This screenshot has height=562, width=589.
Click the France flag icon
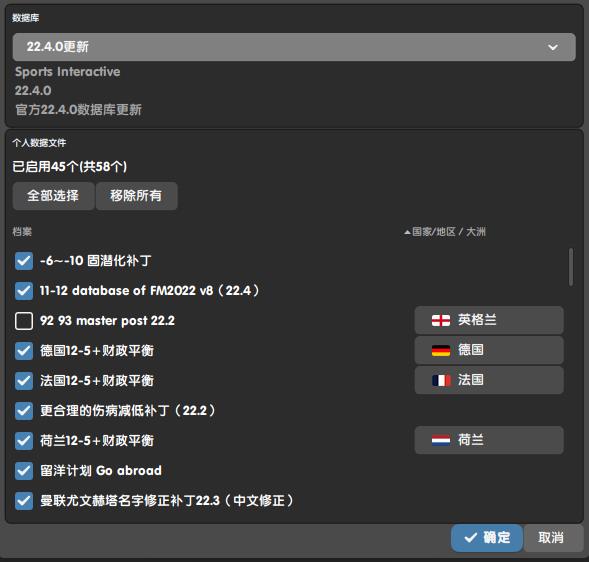pyautogui.click(x=441, y=381)
